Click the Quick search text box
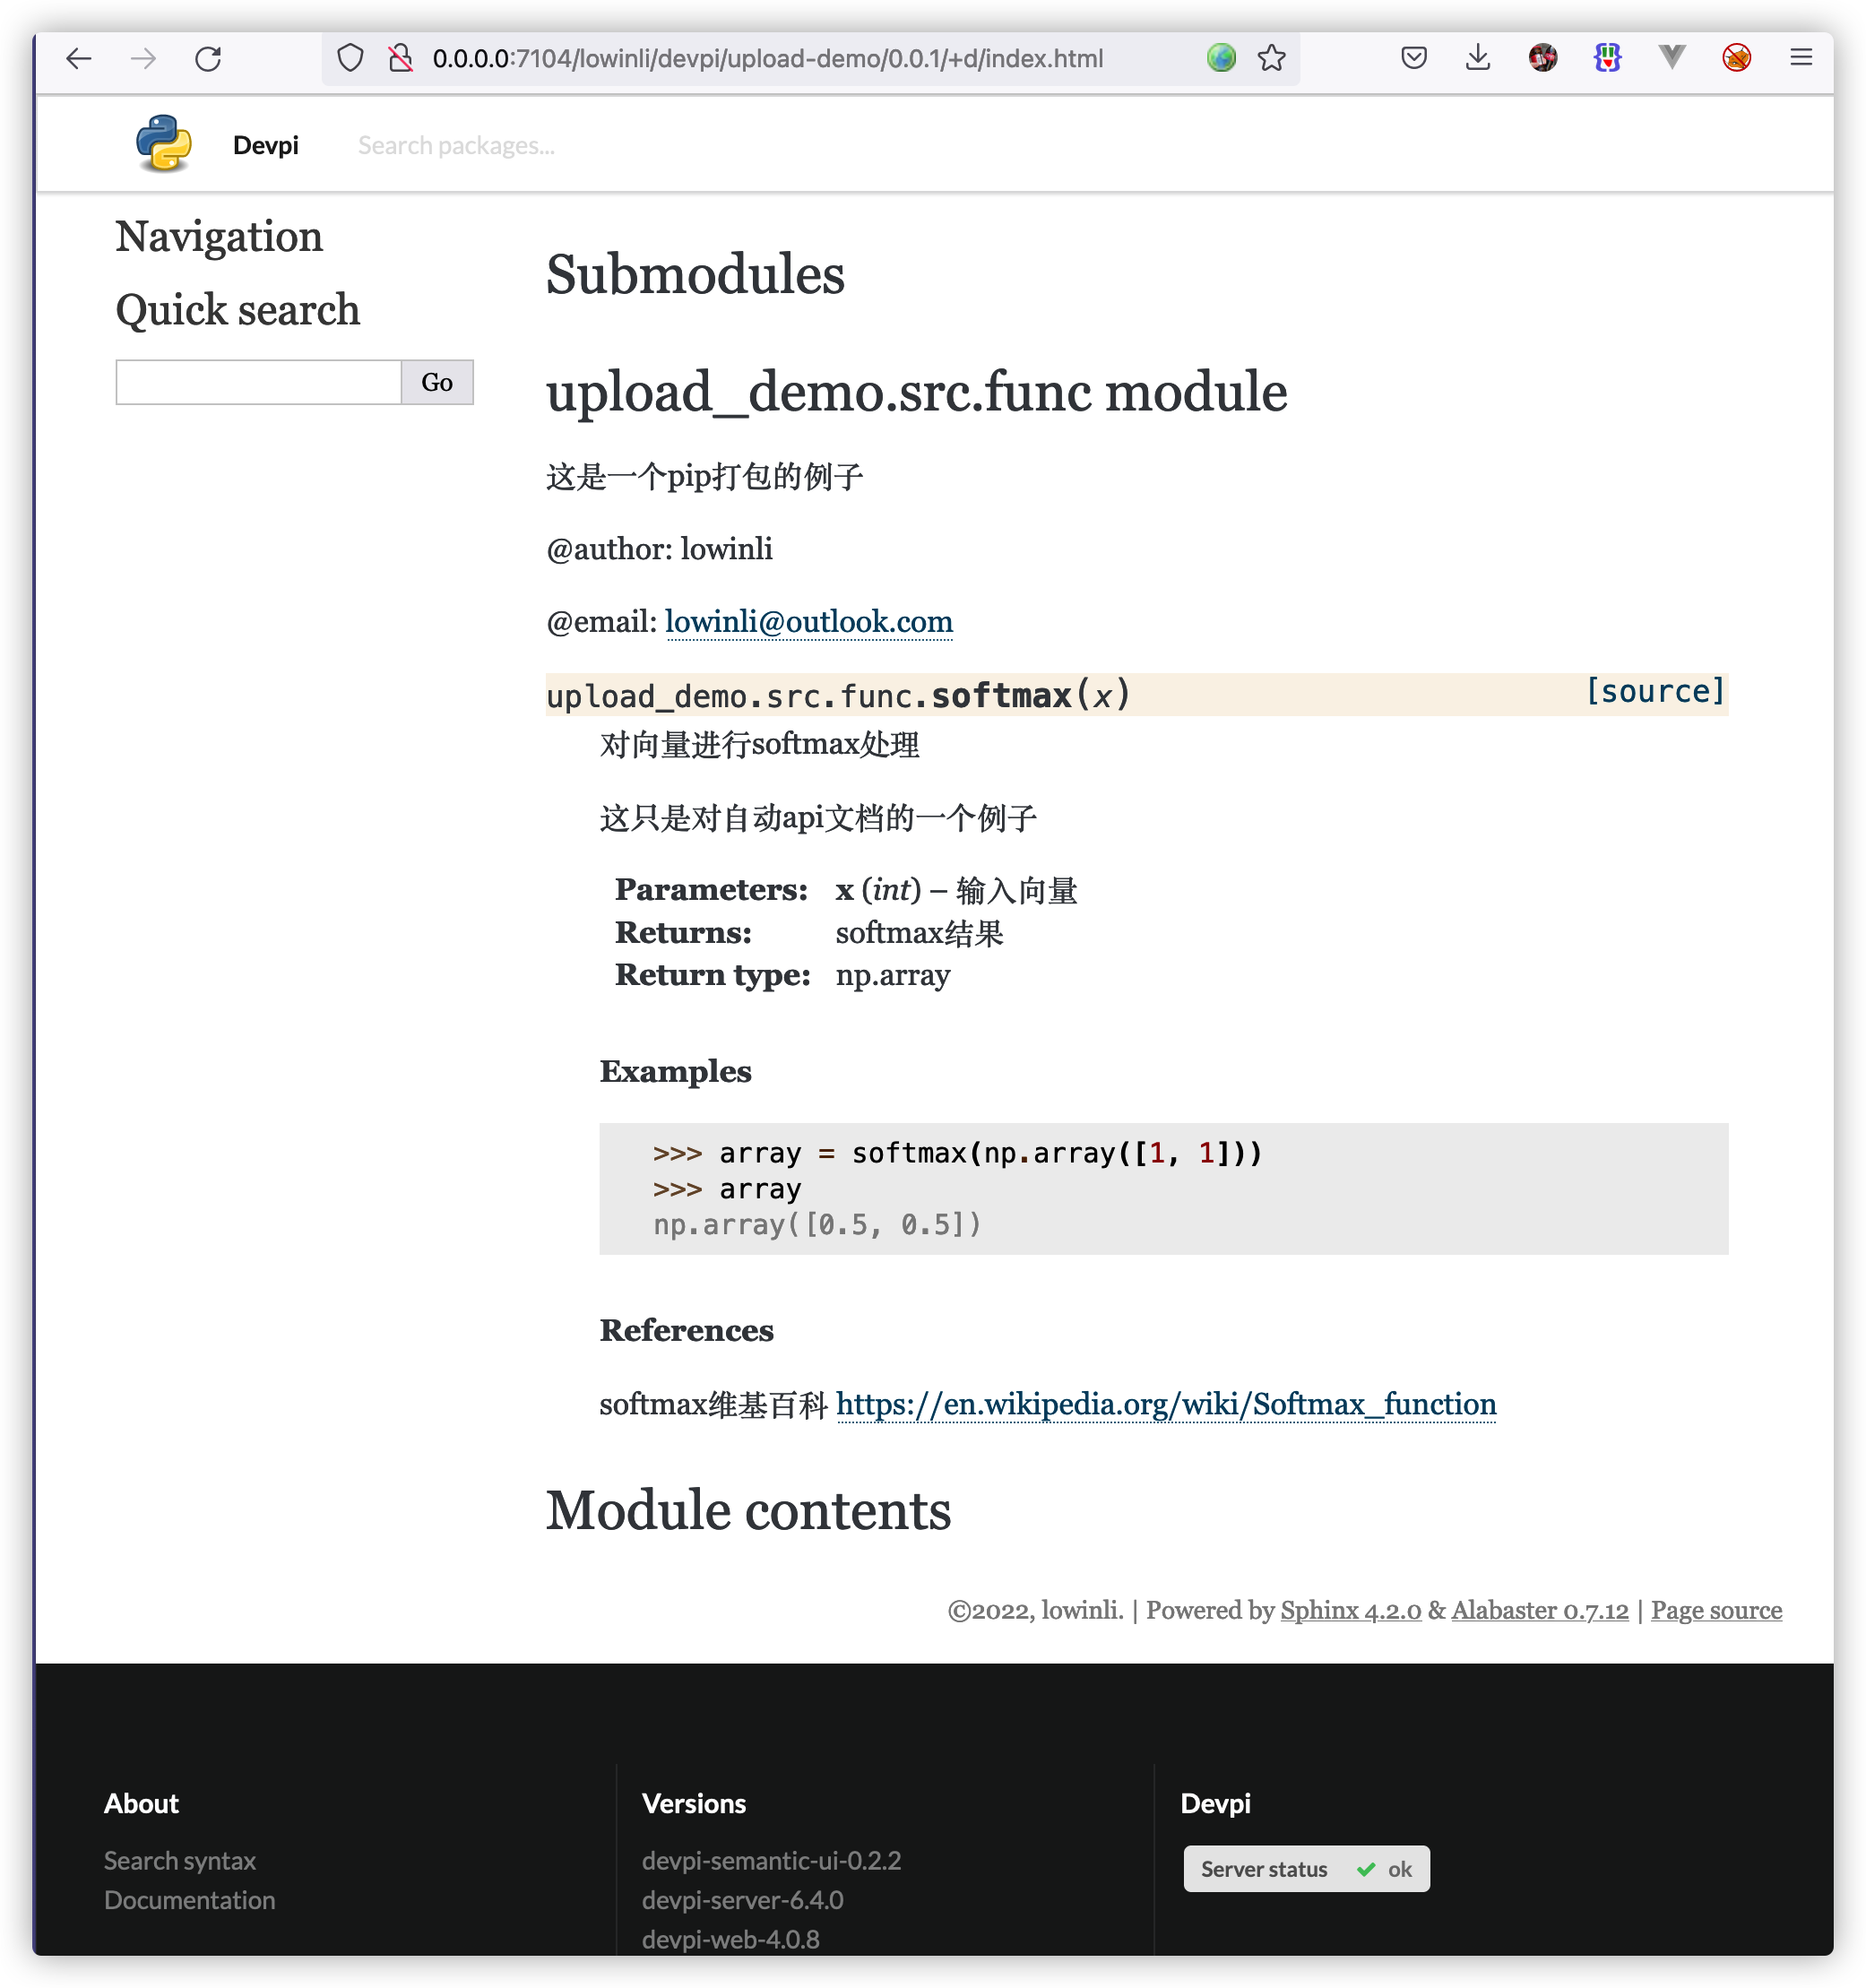The height and width of the screenshot is (1988, 1866). 258,382
